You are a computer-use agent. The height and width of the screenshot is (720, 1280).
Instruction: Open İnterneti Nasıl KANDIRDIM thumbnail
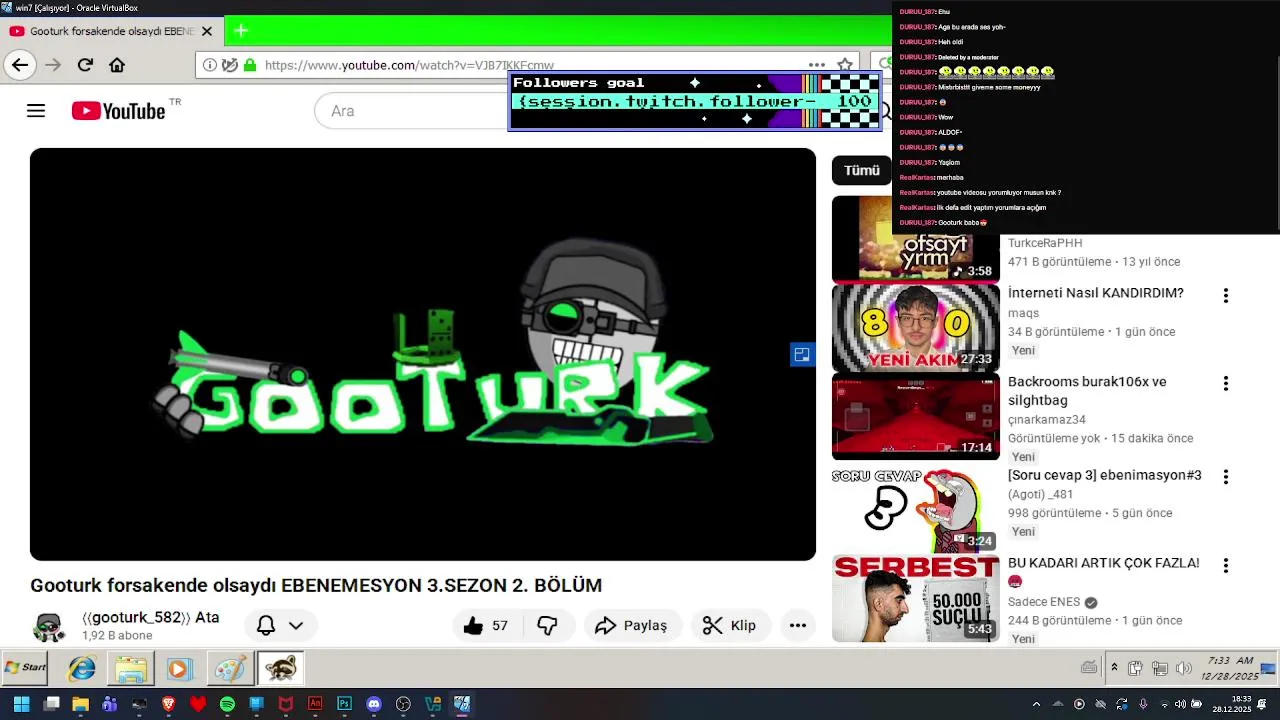coord(915,328)
